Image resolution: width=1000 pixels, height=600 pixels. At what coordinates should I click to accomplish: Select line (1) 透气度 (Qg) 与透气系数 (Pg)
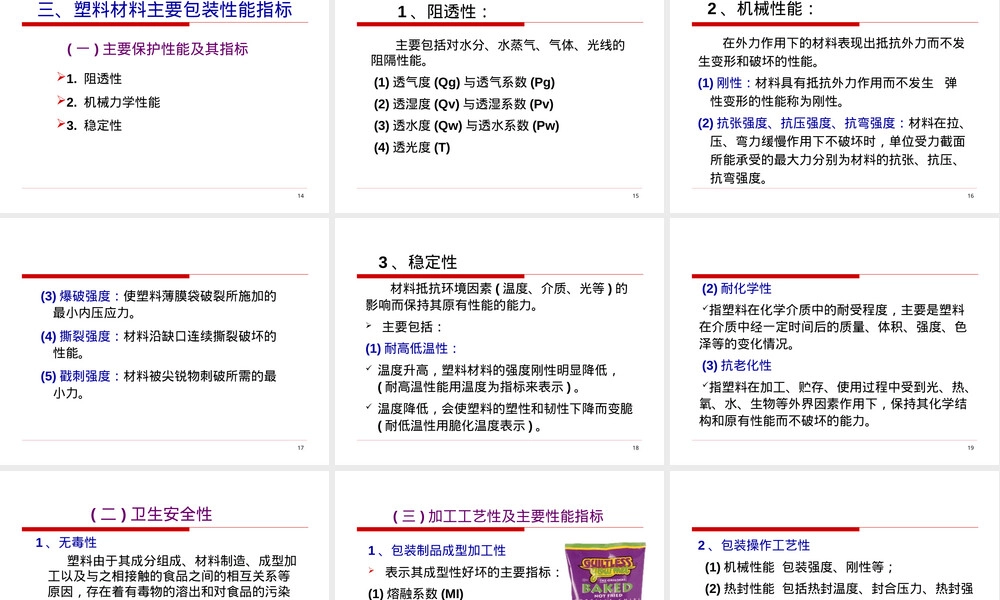coord(464,82)
